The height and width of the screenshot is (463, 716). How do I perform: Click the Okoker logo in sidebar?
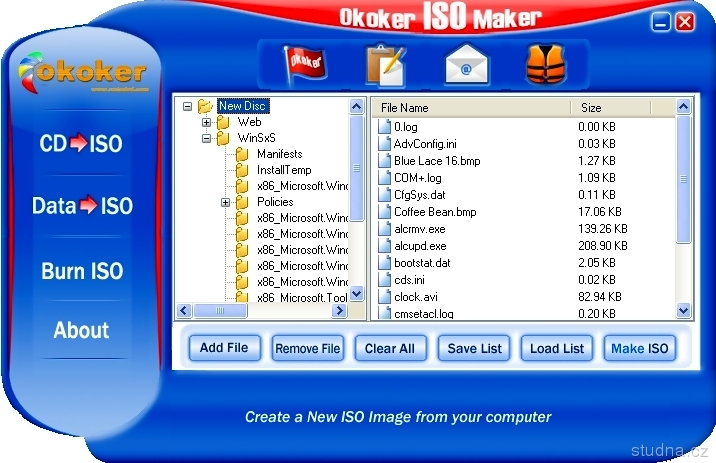tap(82, 72)
